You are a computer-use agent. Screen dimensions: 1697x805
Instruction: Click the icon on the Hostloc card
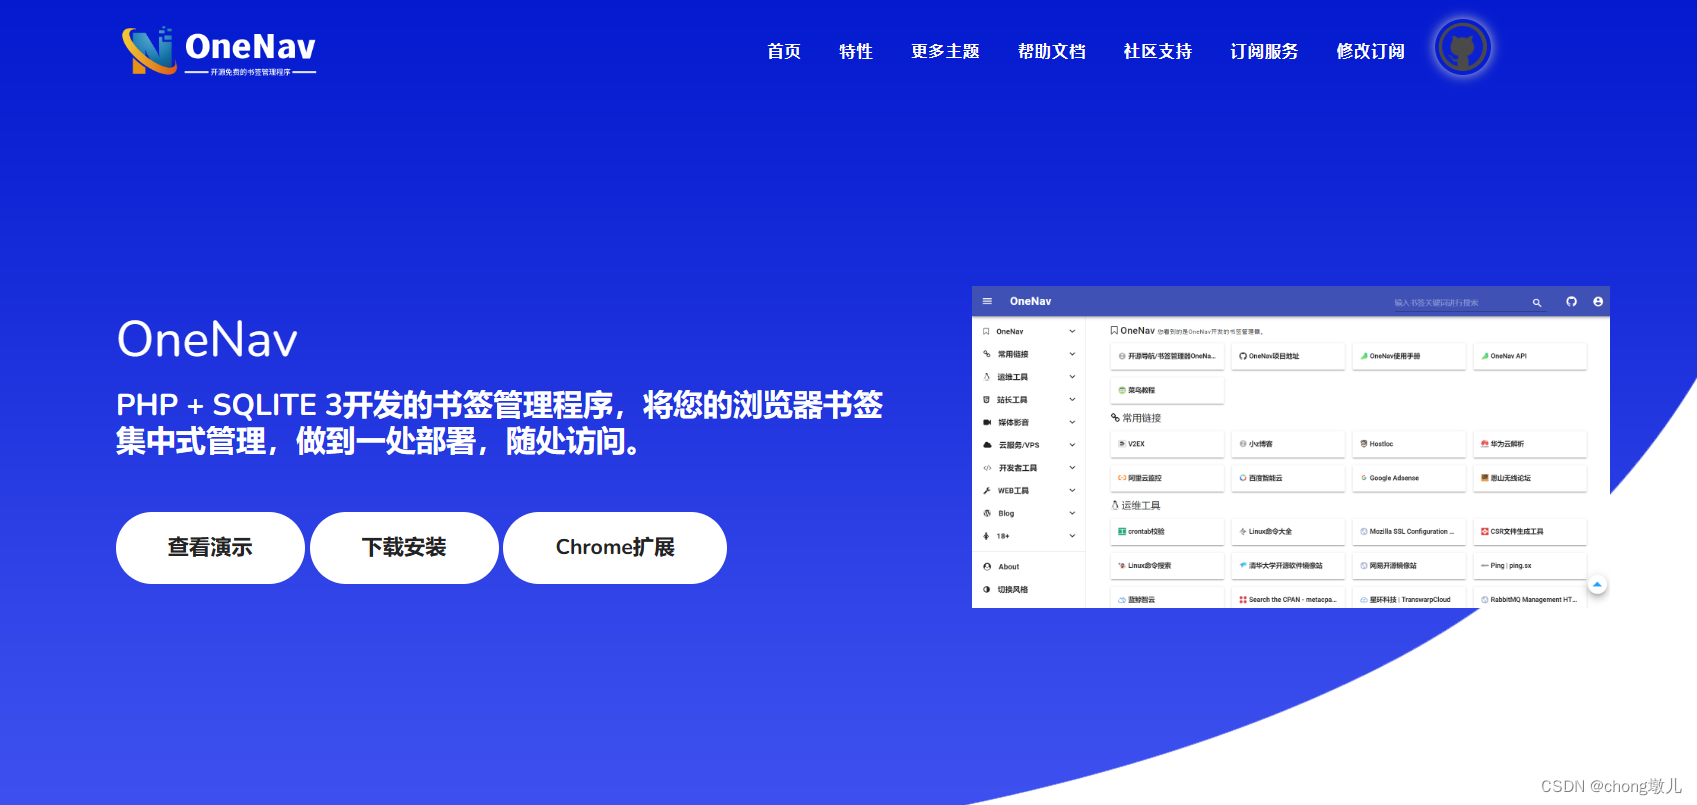click(1364, 444)
